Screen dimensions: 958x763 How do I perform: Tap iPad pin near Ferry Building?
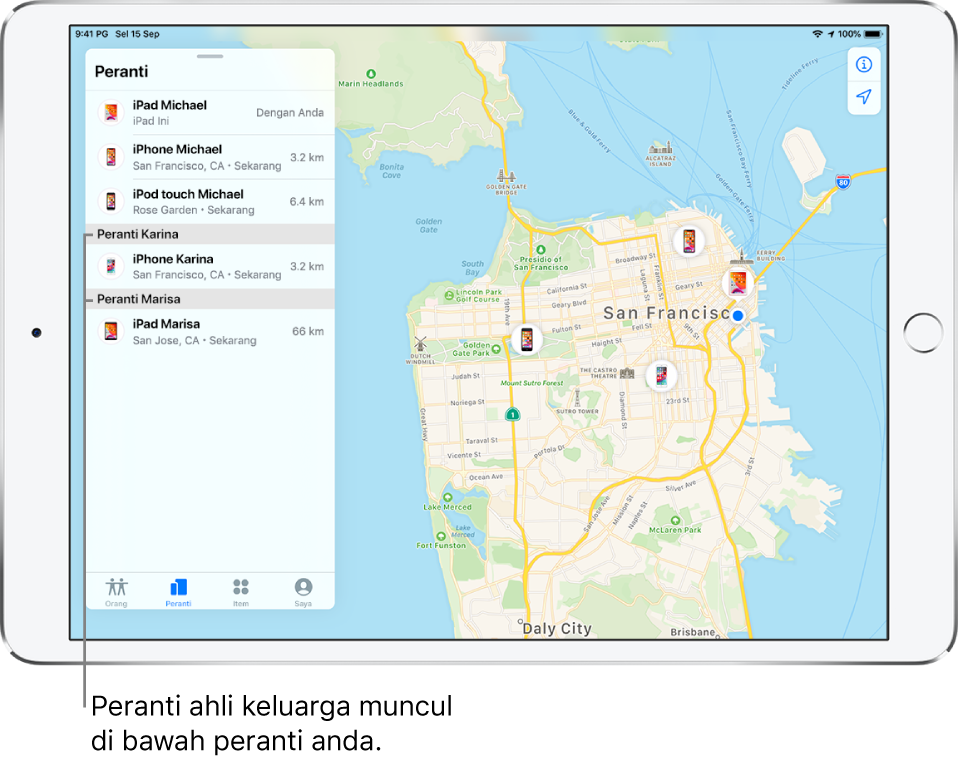(737, 283)
